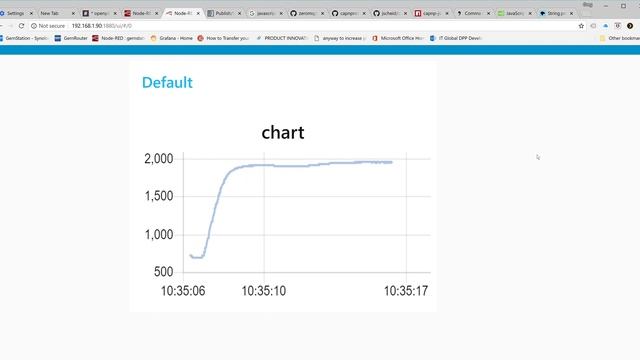The image size is (640, 360).
Task: Open the blue cloud extension icon
Action: click(606, 26)
